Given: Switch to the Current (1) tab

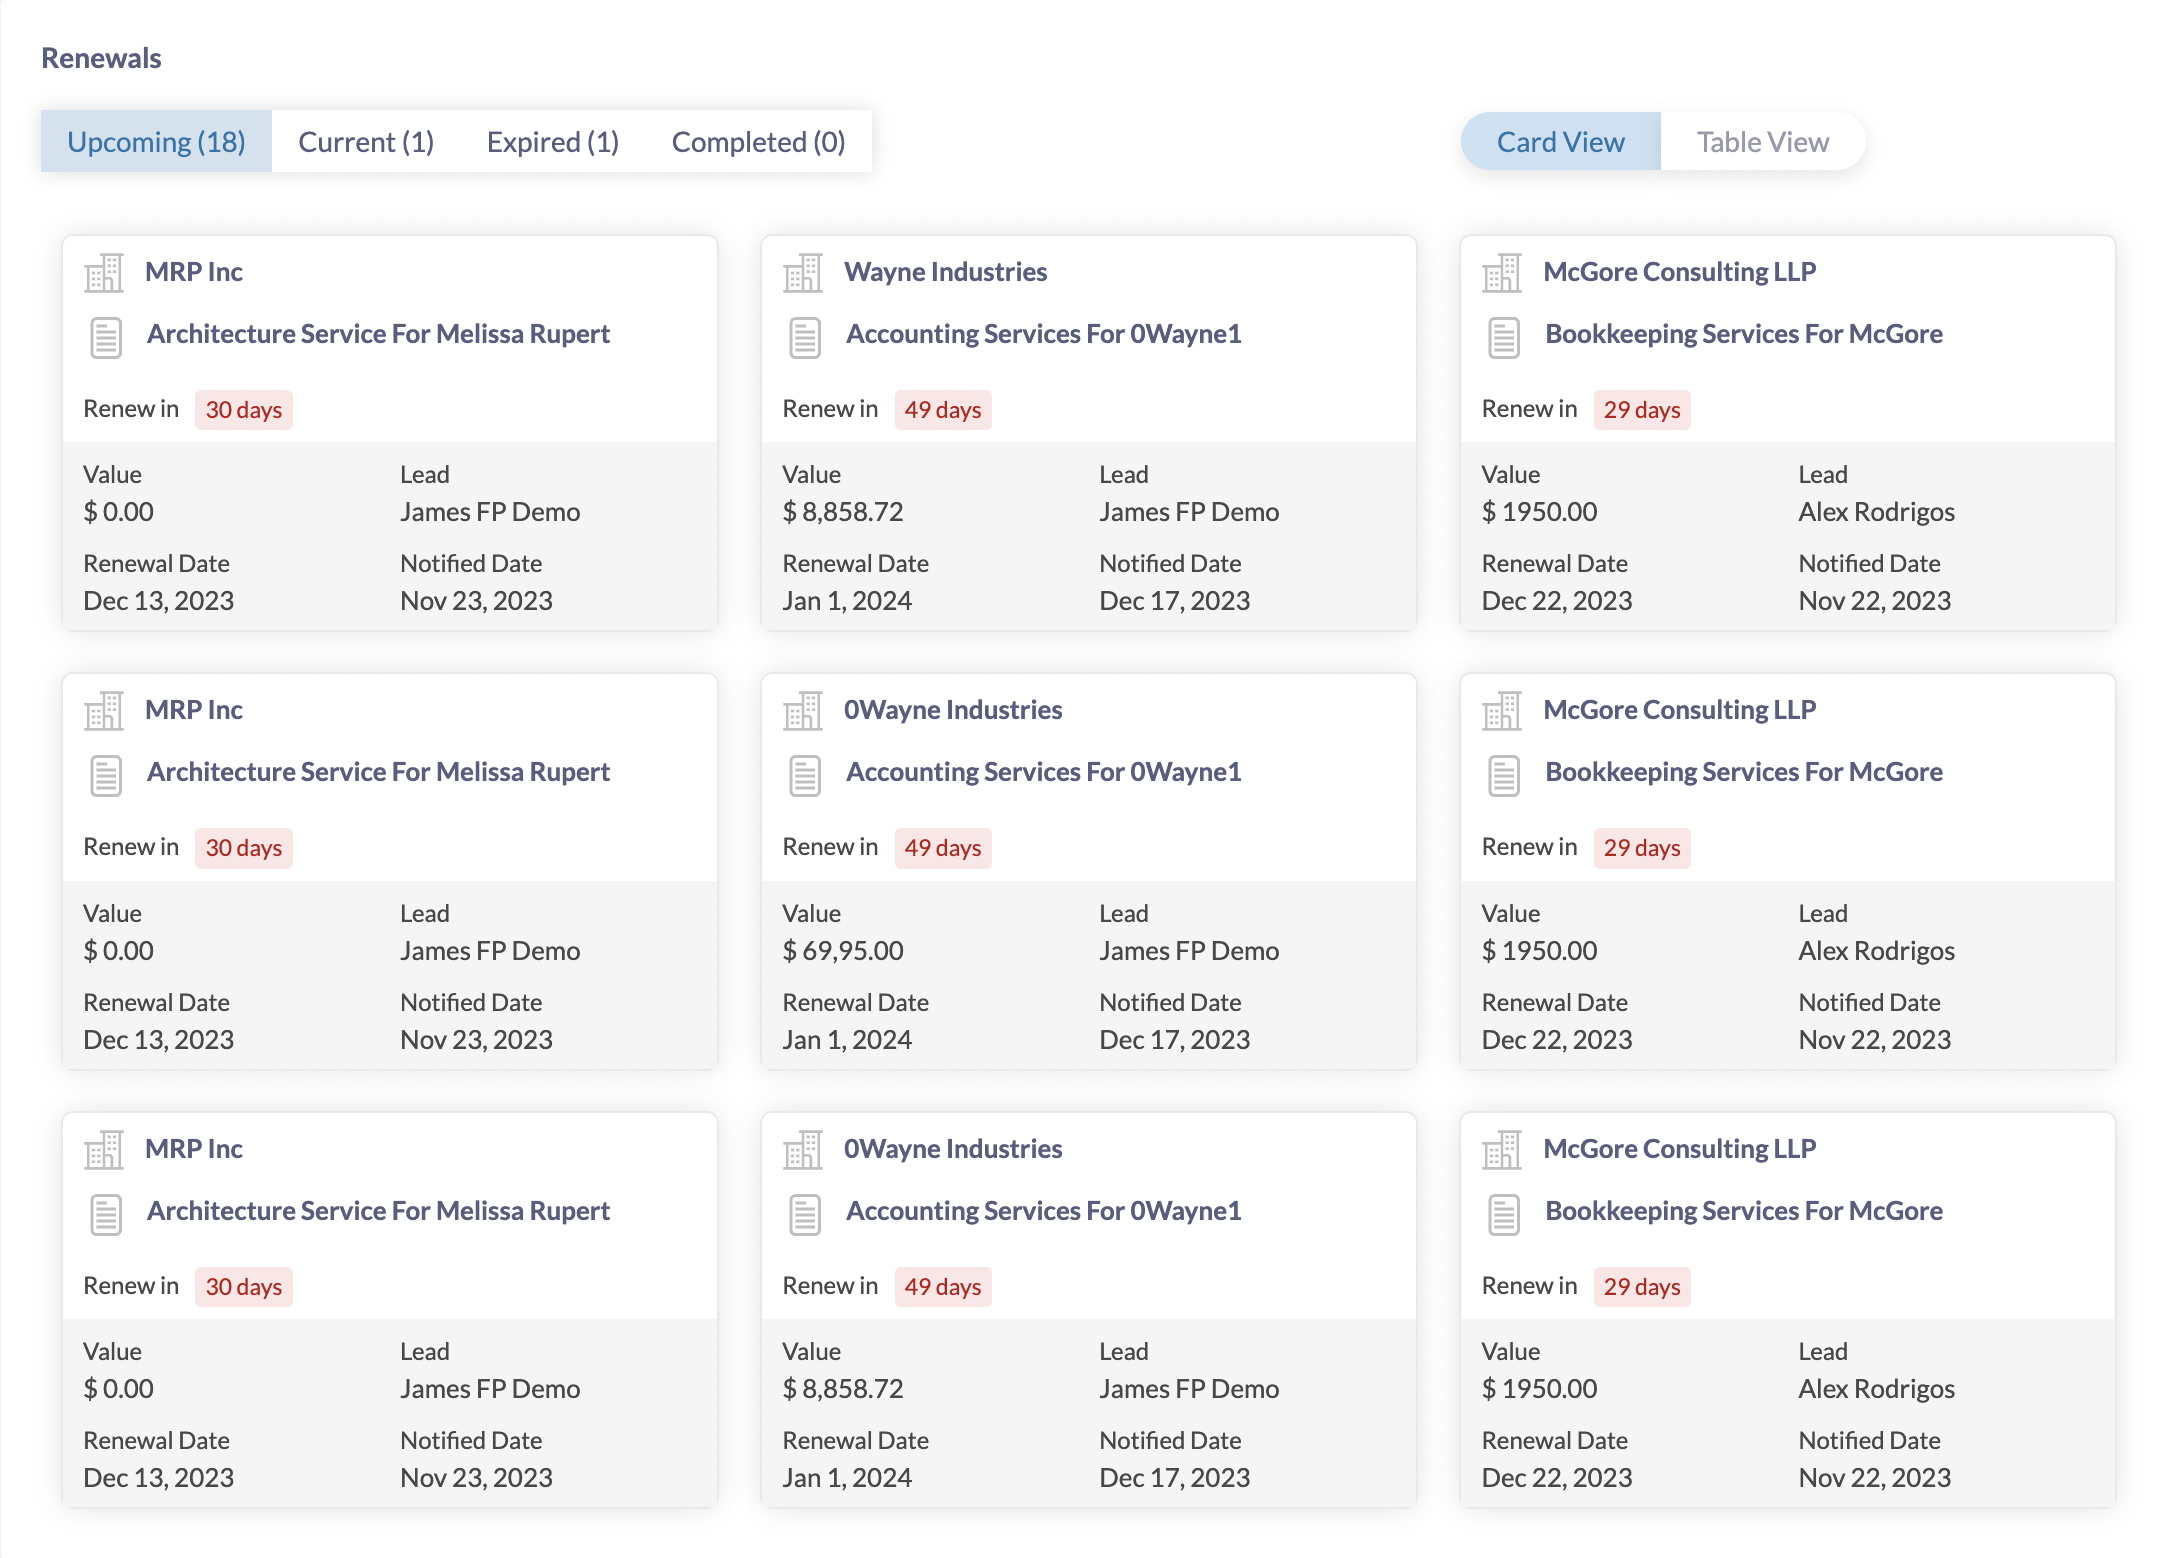Looking at the screenshot, I should tap(366, 142).
